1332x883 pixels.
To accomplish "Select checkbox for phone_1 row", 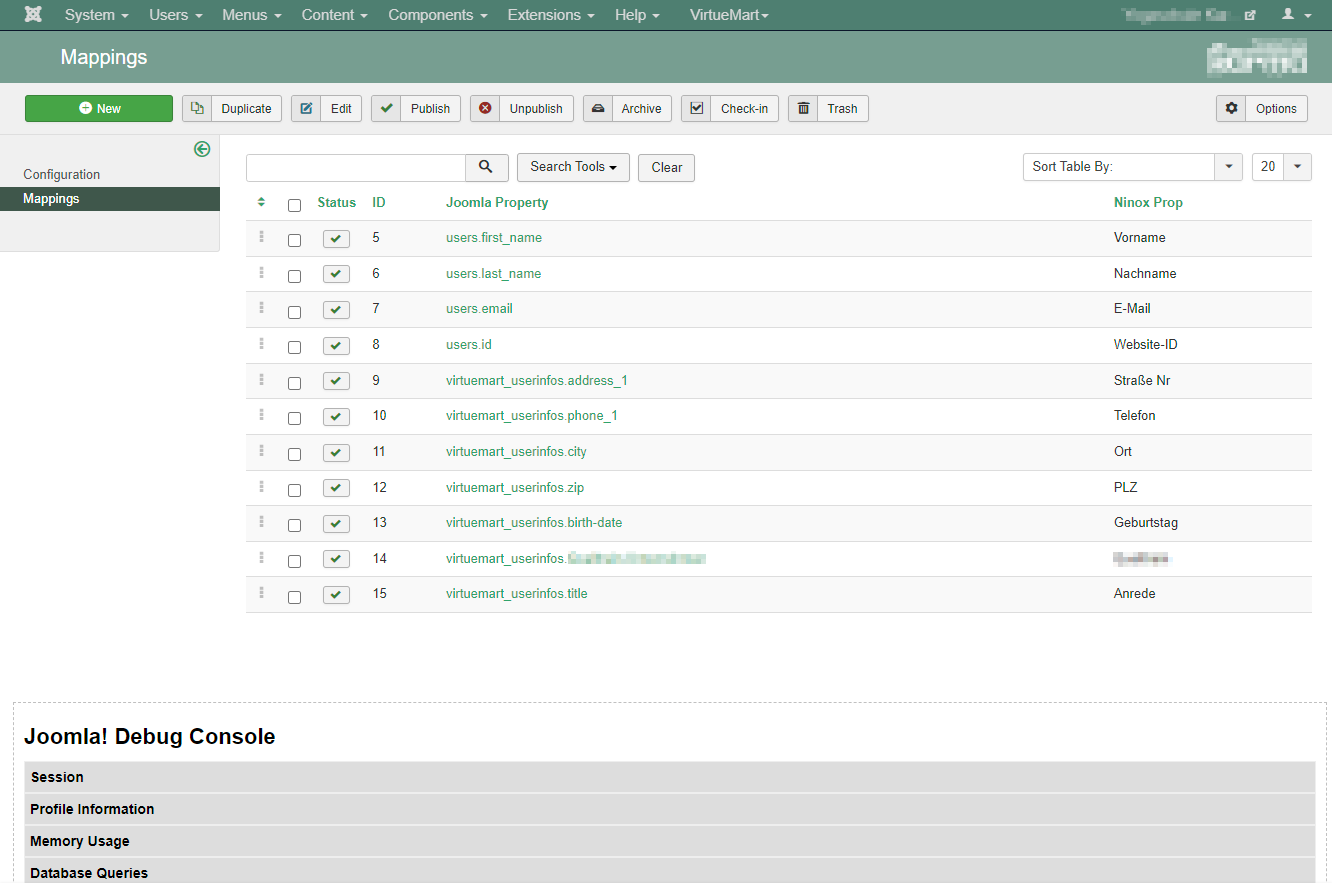I will (294, 419).
